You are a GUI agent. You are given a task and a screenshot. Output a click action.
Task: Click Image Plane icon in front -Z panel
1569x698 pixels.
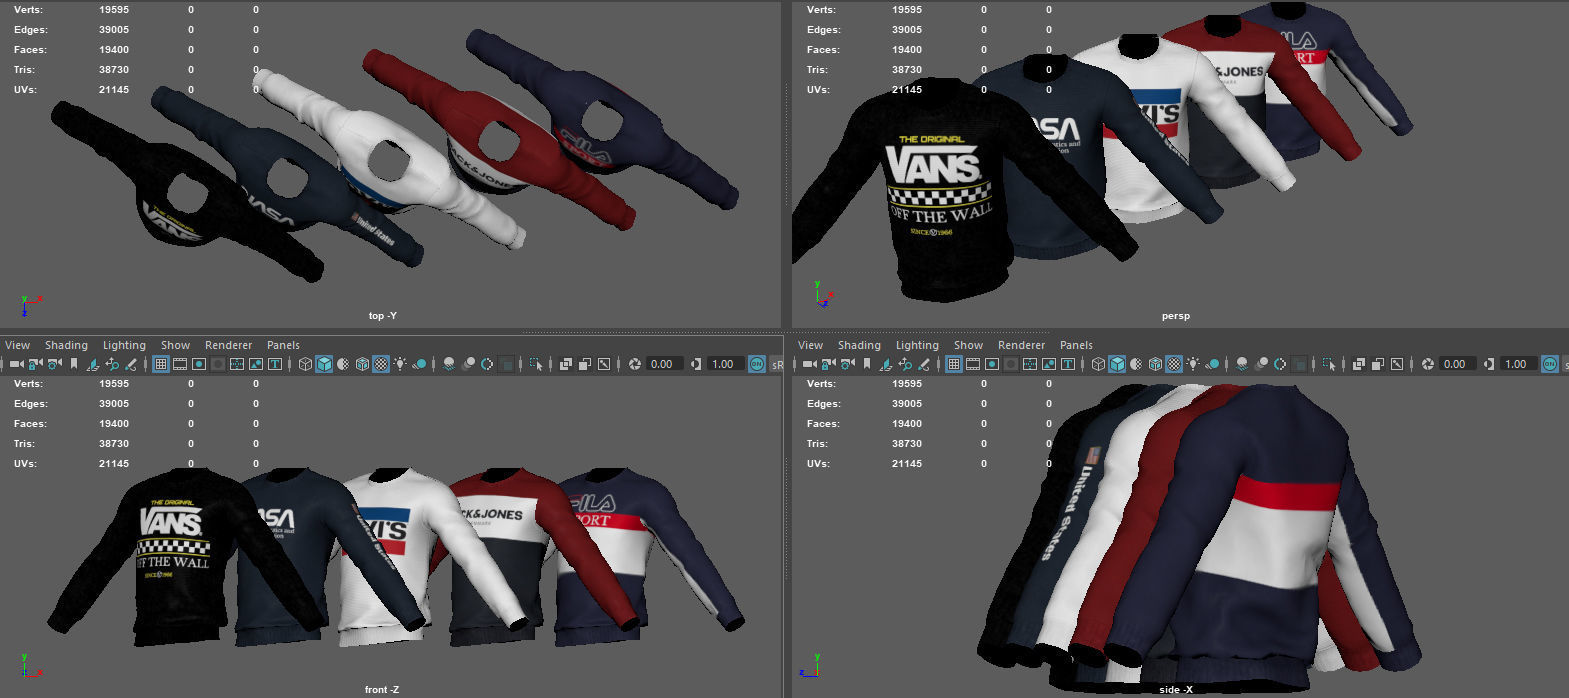pos(92,364)
